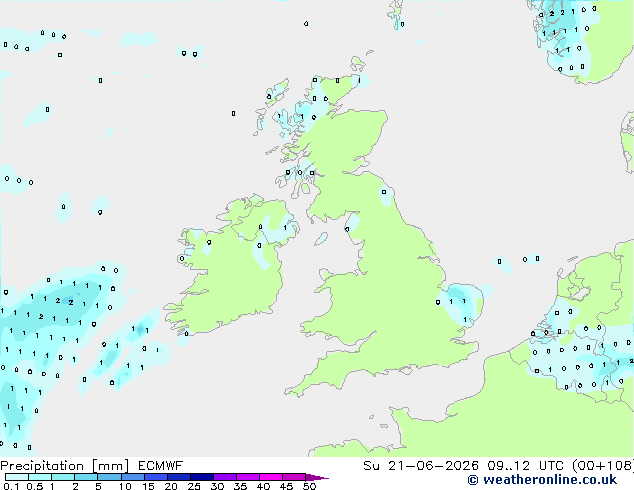Pick the 1–2 mm legend swatch

click(63, 477)
